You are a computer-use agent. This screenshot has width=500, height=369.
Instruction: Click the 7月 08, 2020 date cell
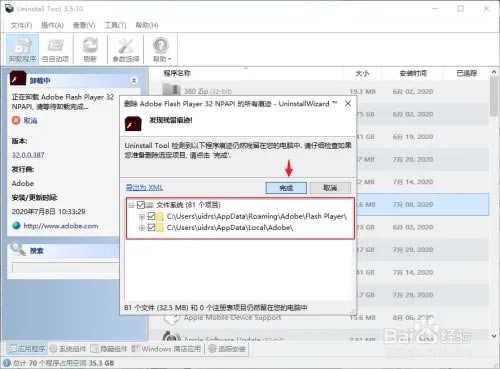tap(413, 204)
